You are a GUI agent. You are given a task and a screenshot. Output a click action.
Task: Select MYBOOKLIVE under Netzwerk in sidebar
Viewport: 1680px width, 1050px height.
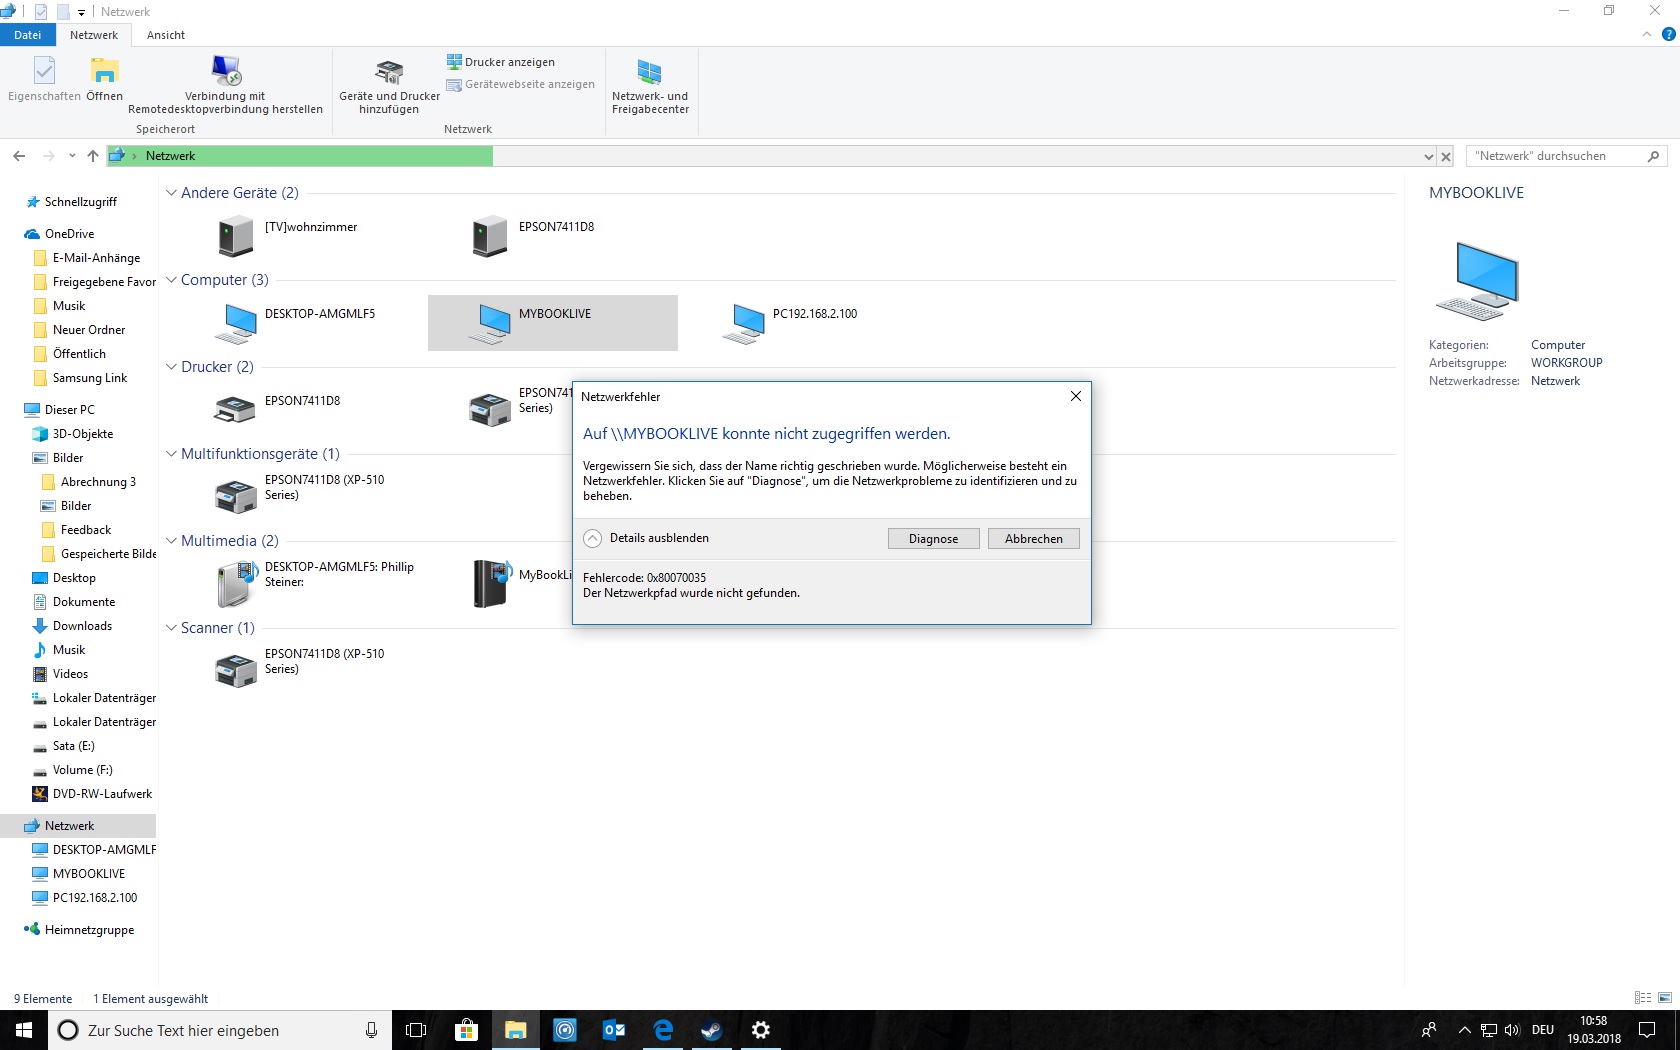pos(88,874)
